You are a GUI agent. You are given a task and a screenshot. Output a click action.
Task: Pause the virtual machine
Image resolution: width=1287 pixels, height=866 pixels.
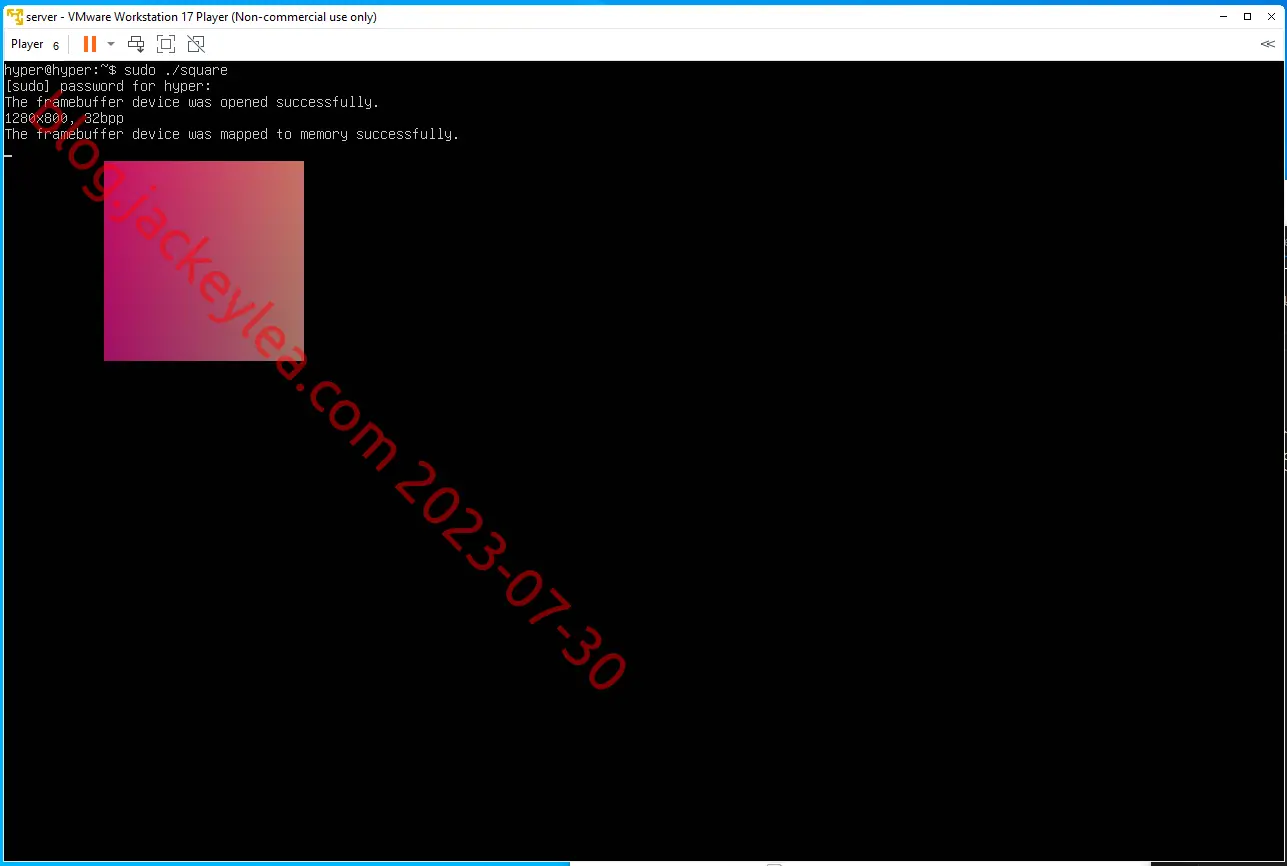click(90, 44)
